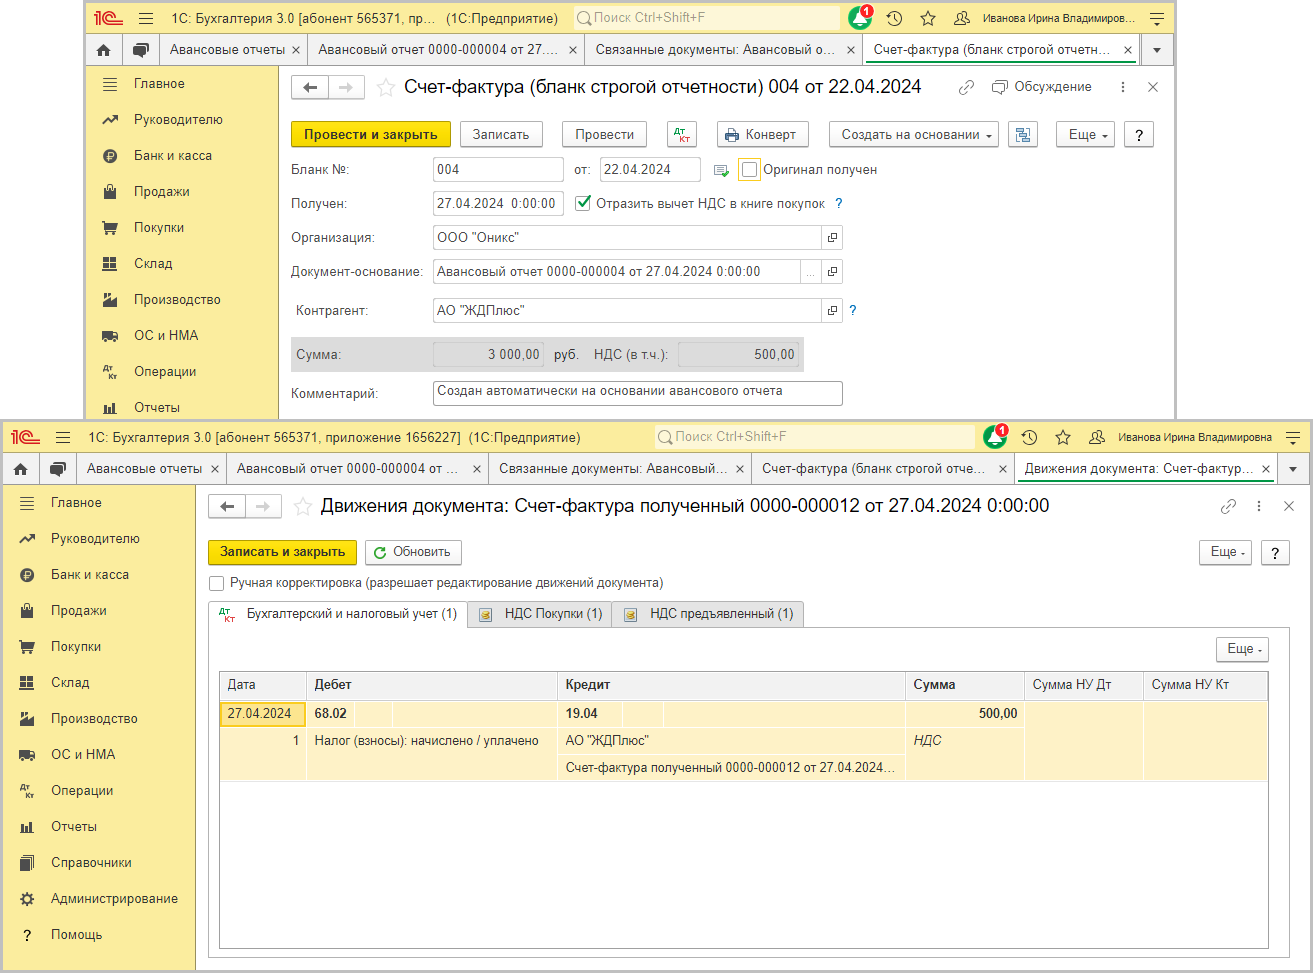Open History clock icon in bottom window
The image size is (1313, 973).
(1030, 437)
